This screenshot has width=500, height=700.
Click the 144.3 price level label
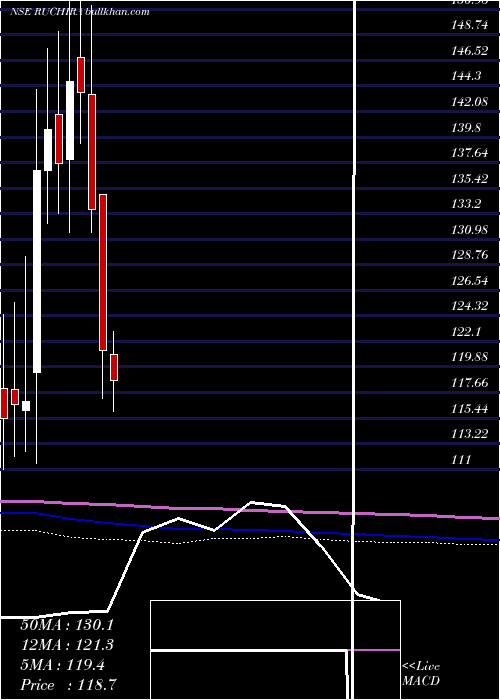pyautogui.click(x=466, y=76)
